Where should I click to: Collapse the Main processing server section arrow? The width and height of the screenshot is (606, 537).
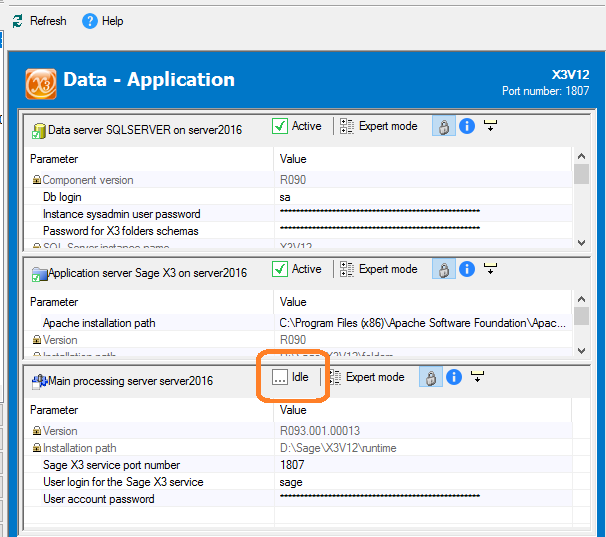coord(479,377)
